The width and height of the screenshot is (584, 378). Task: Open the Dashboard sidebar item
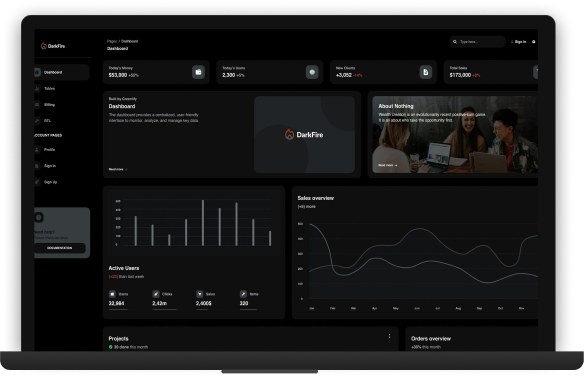(62, 72)
